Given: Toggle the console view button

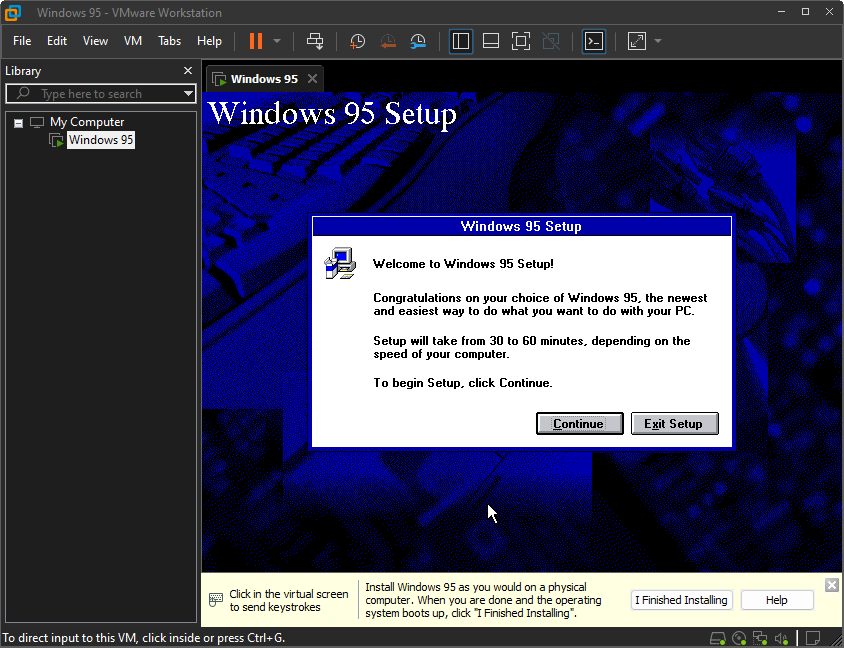Looking at the screenshot, I should (x=594, y=41).
